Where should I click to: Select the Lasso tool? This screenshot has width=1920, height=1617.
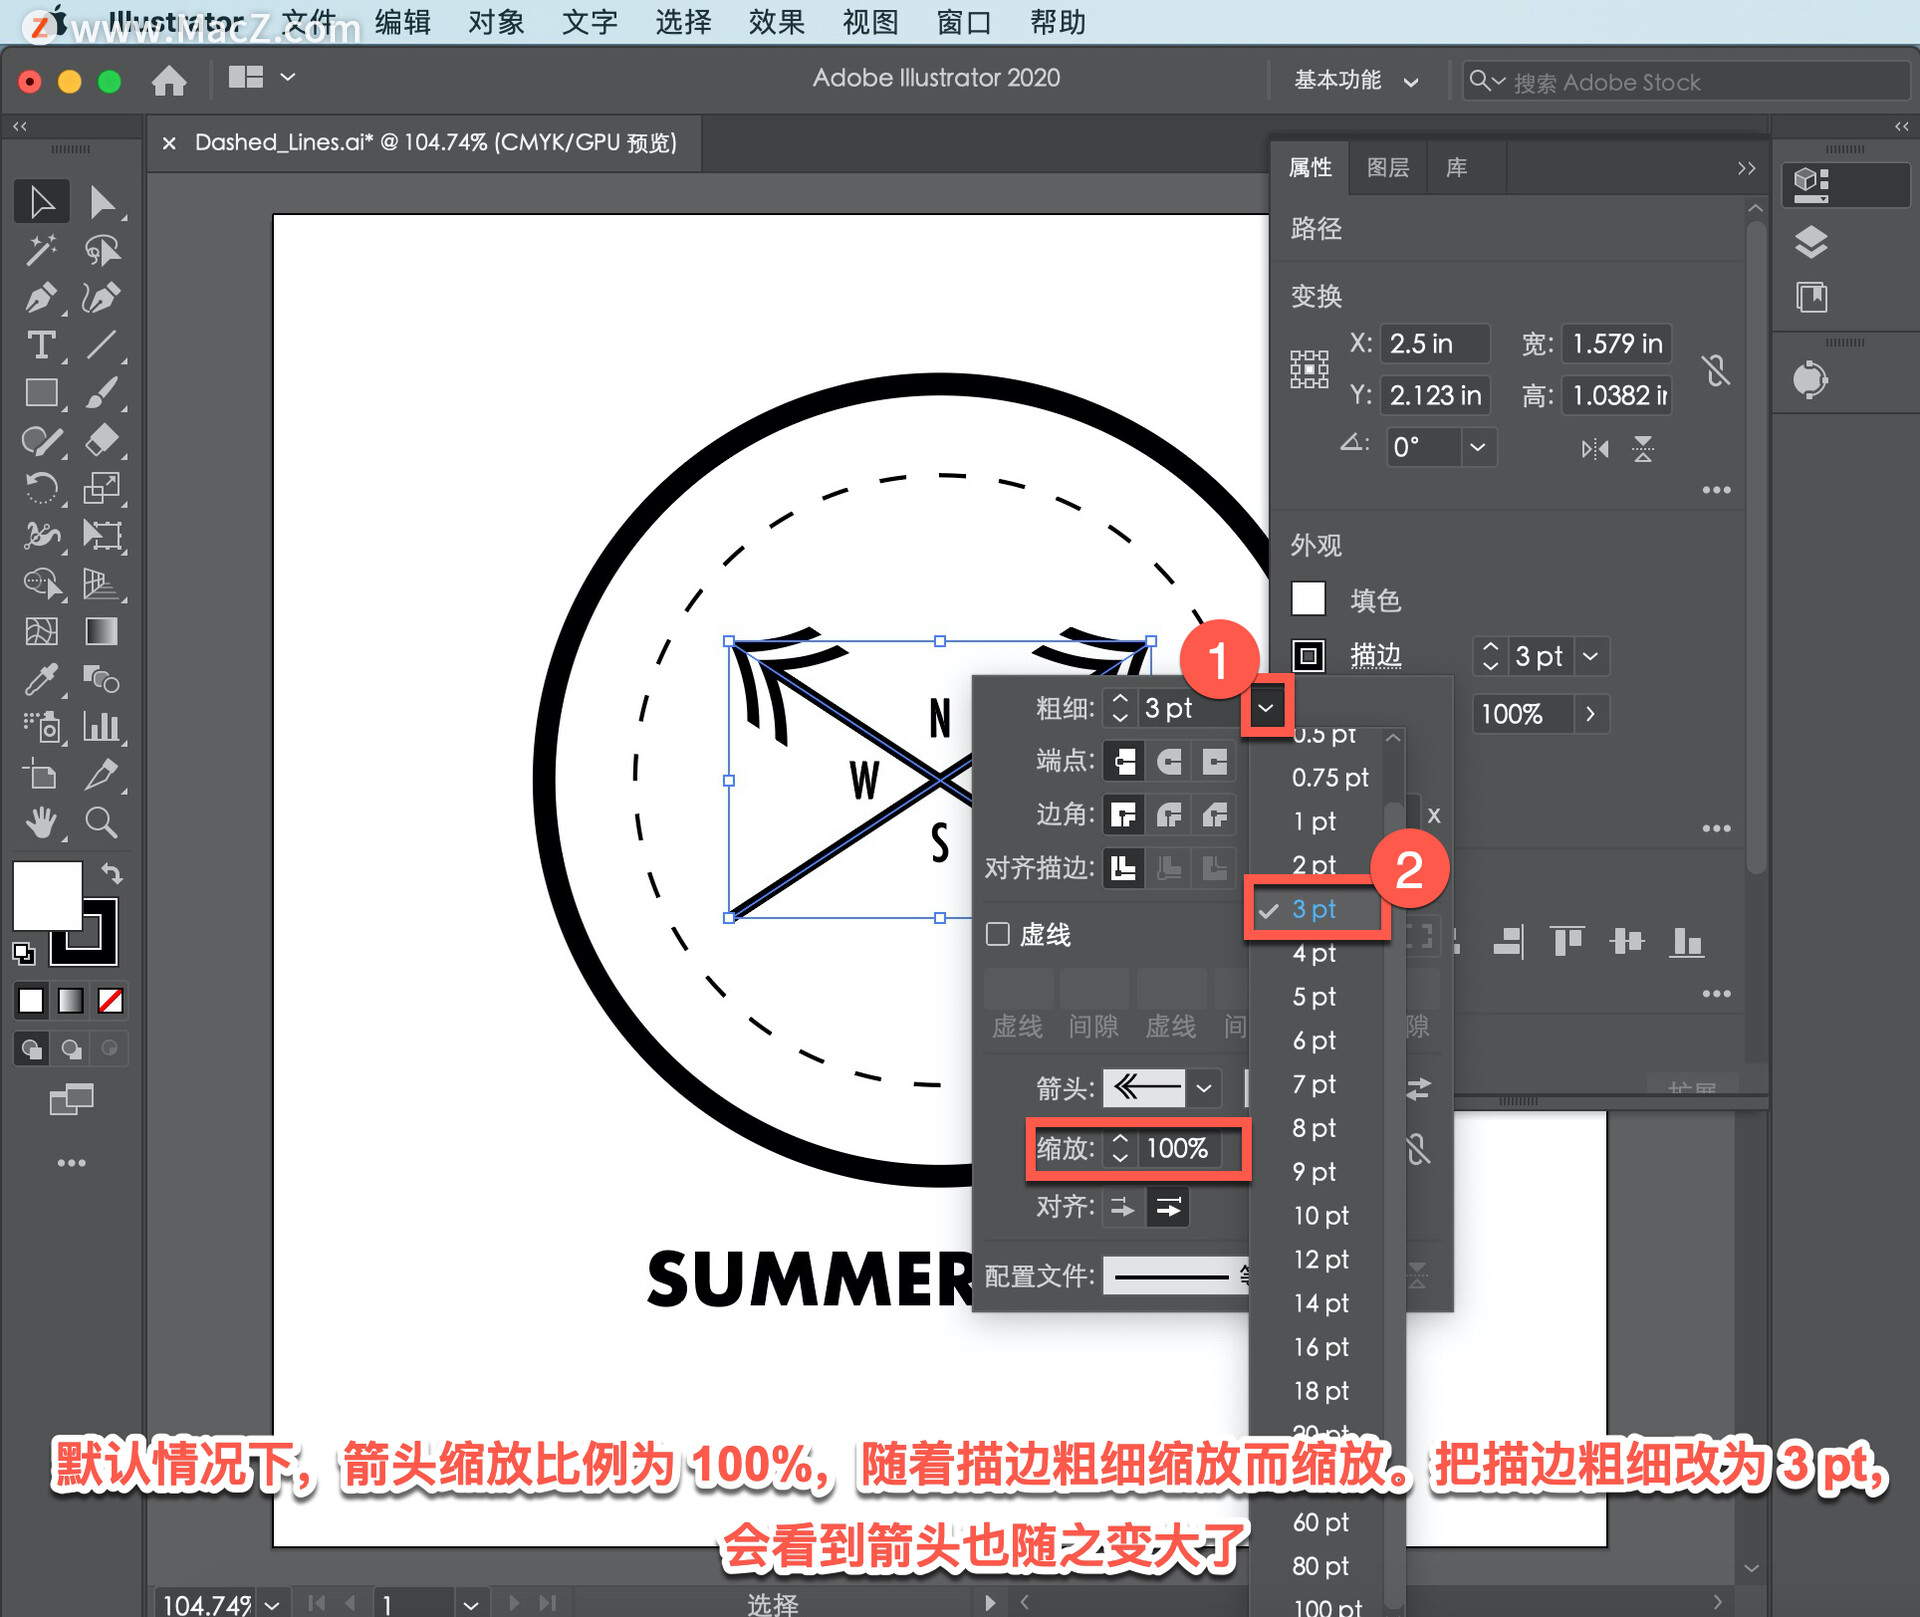102,249
